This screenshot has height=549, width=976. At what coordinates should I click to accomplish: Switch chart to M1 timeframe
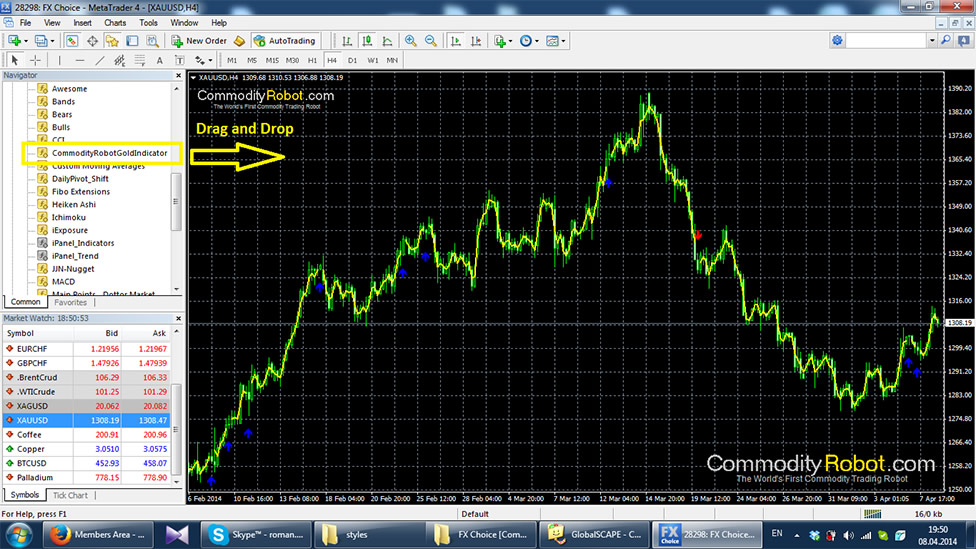click(232, 60)
